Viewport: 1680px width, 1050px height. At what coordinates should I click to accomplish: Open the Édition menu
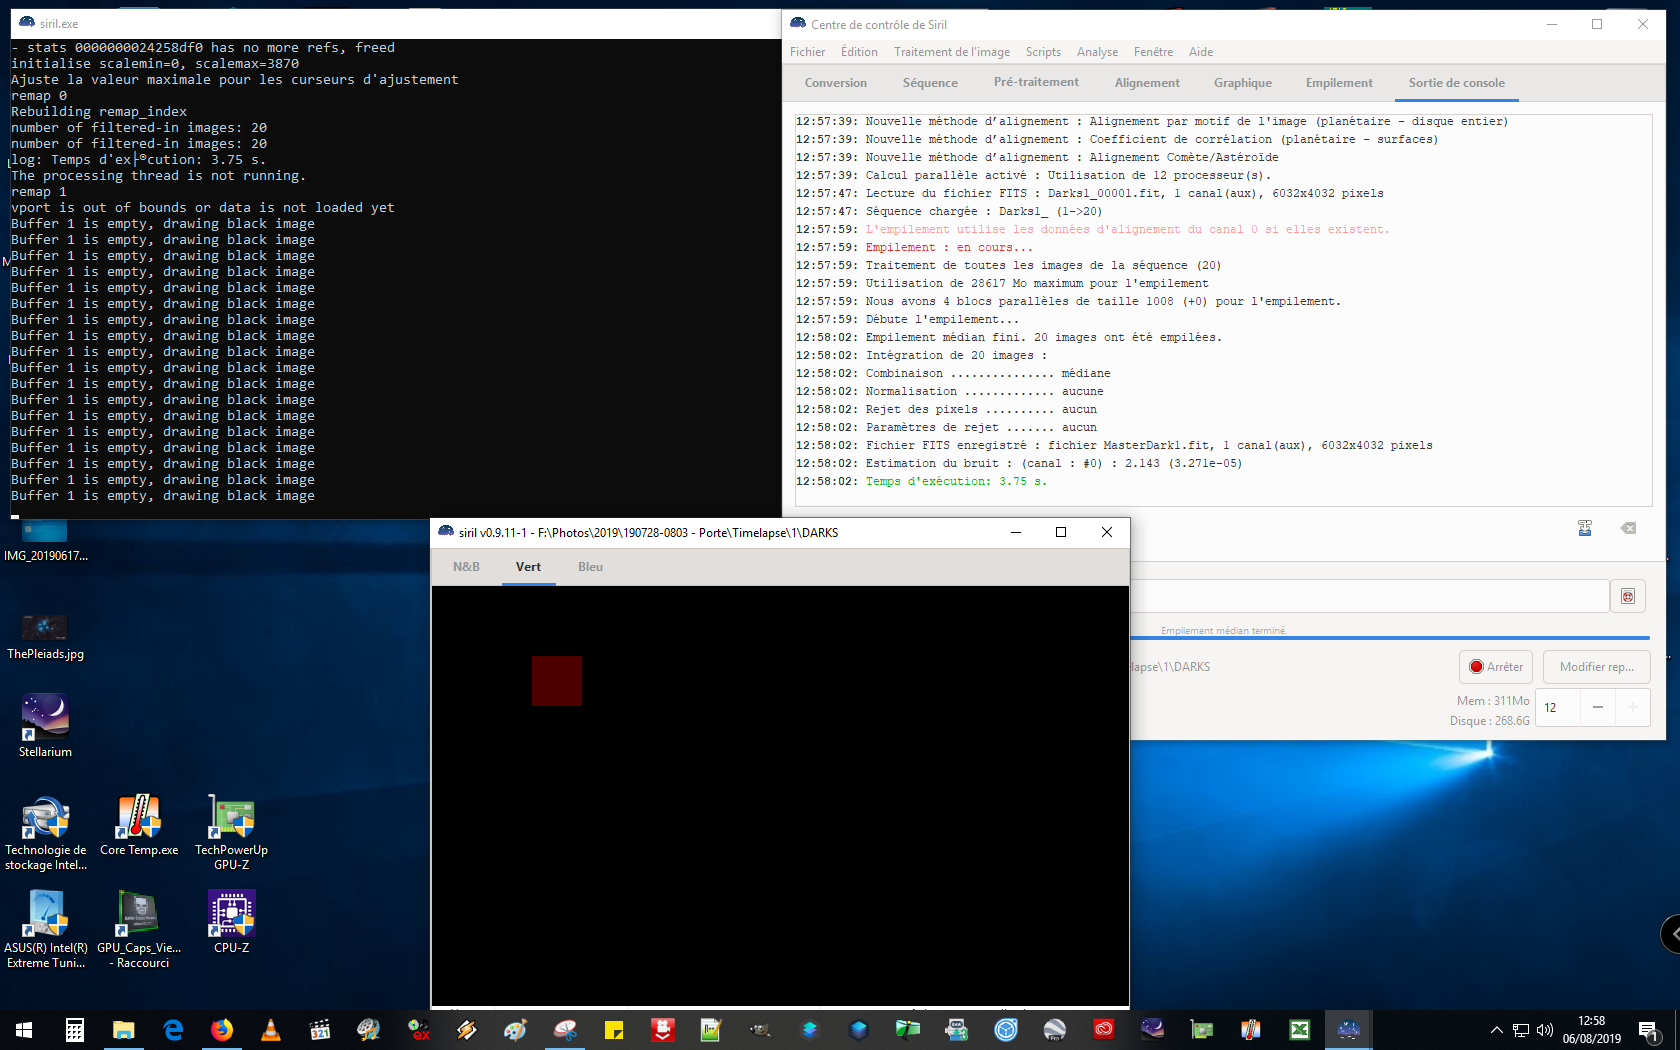pyautogui.click(x=859, y=52)
